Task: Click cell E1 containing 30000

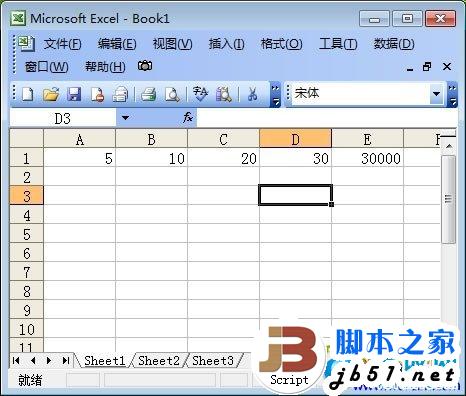Action: (367, 157)
